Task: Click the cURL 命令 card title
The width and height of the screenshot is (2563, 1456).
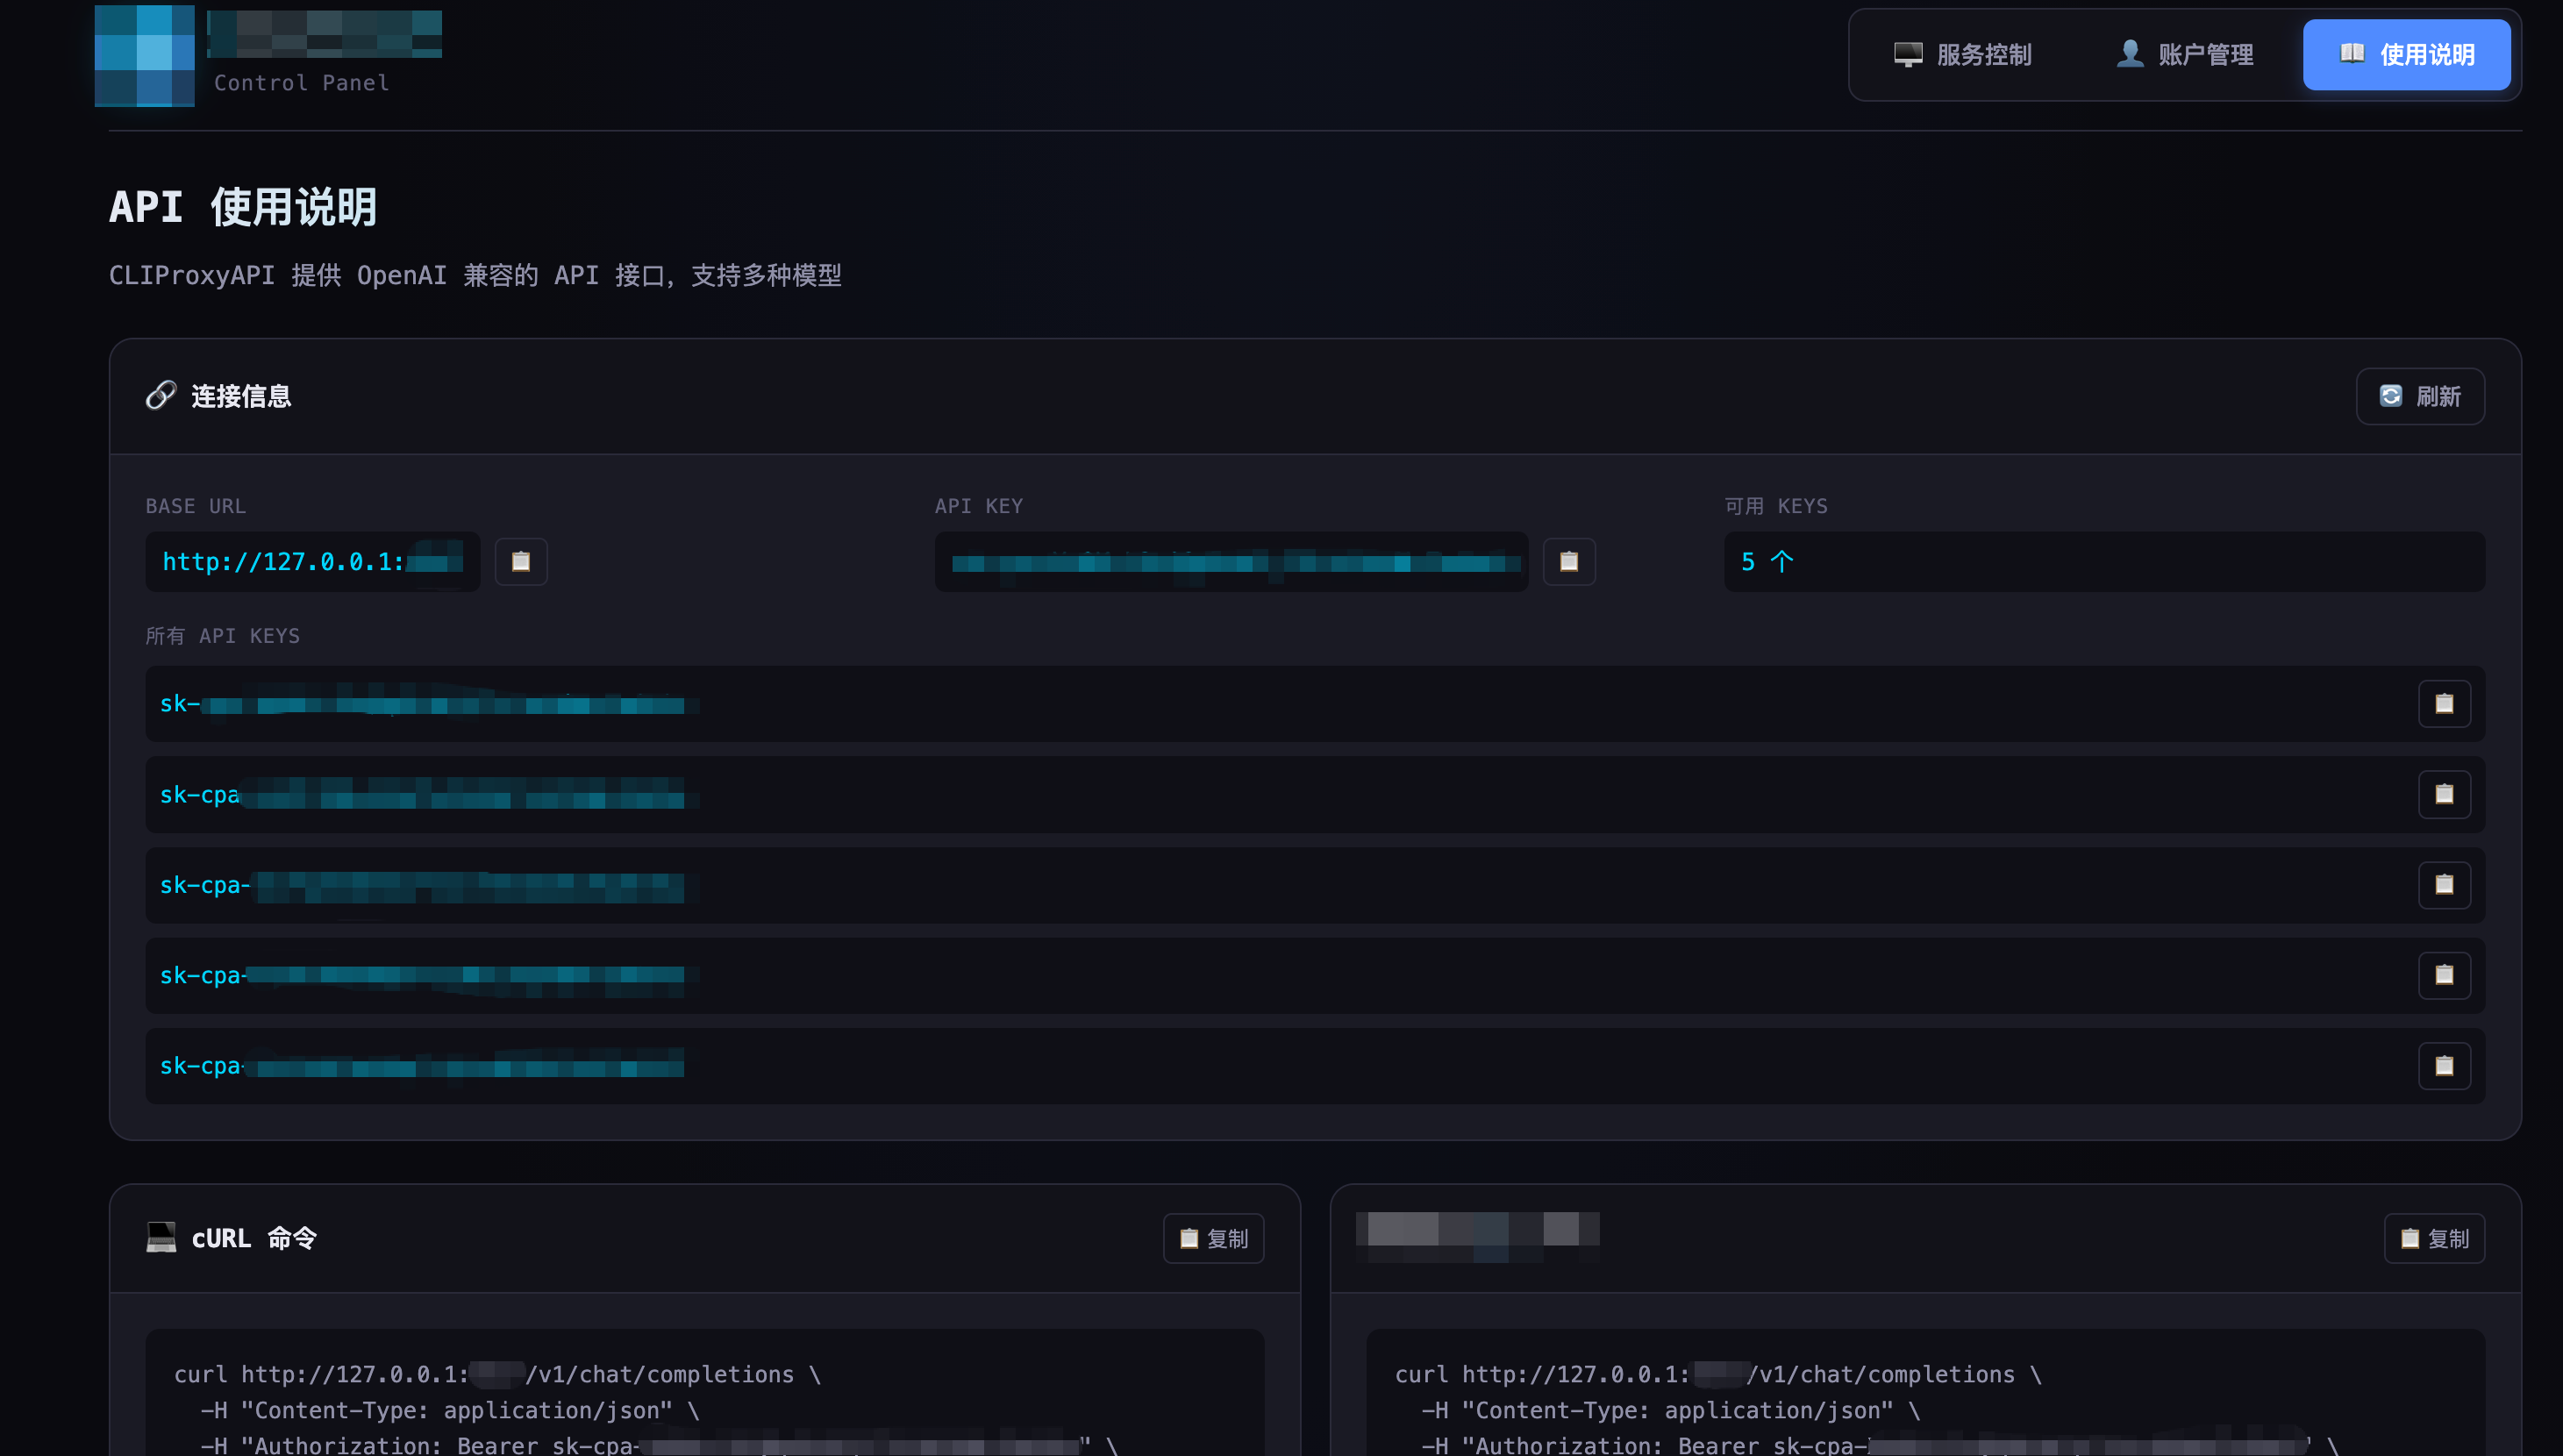Action: [254, 1238]
